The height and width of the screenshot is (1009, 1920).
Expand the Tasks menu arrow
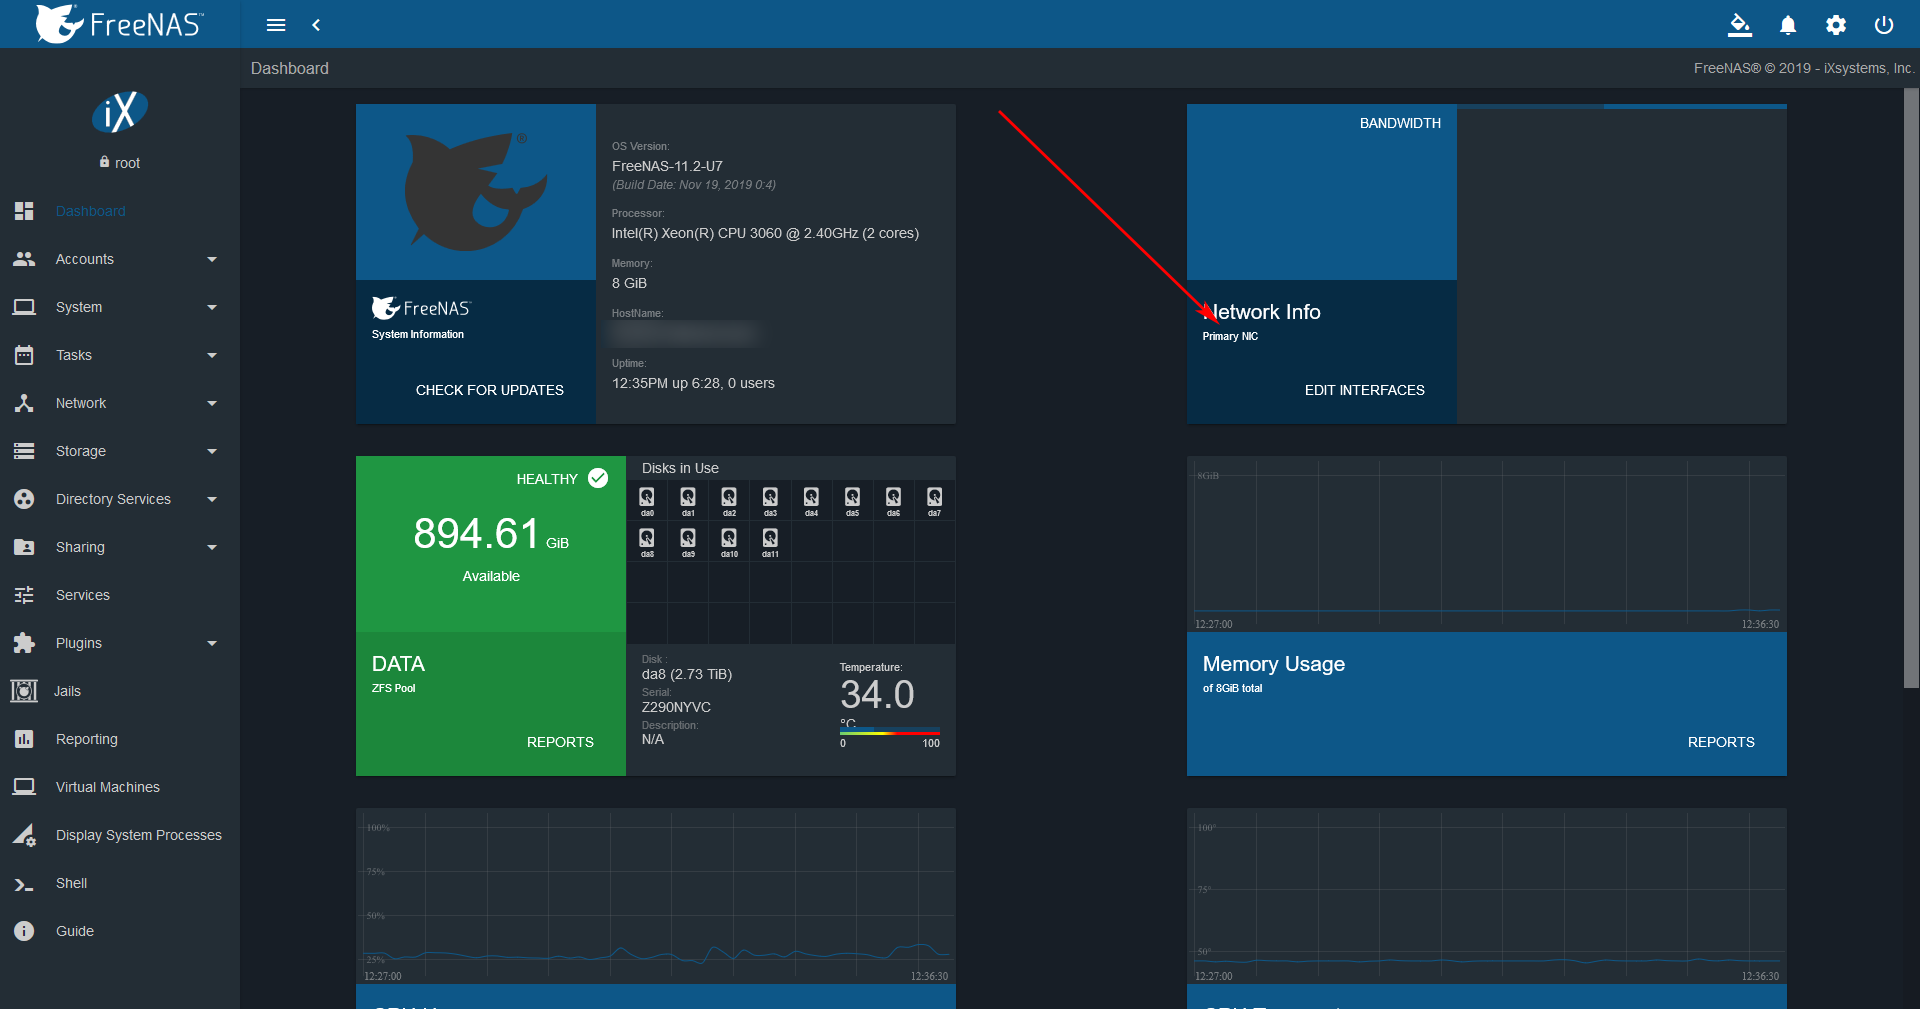tap(212, 356)
